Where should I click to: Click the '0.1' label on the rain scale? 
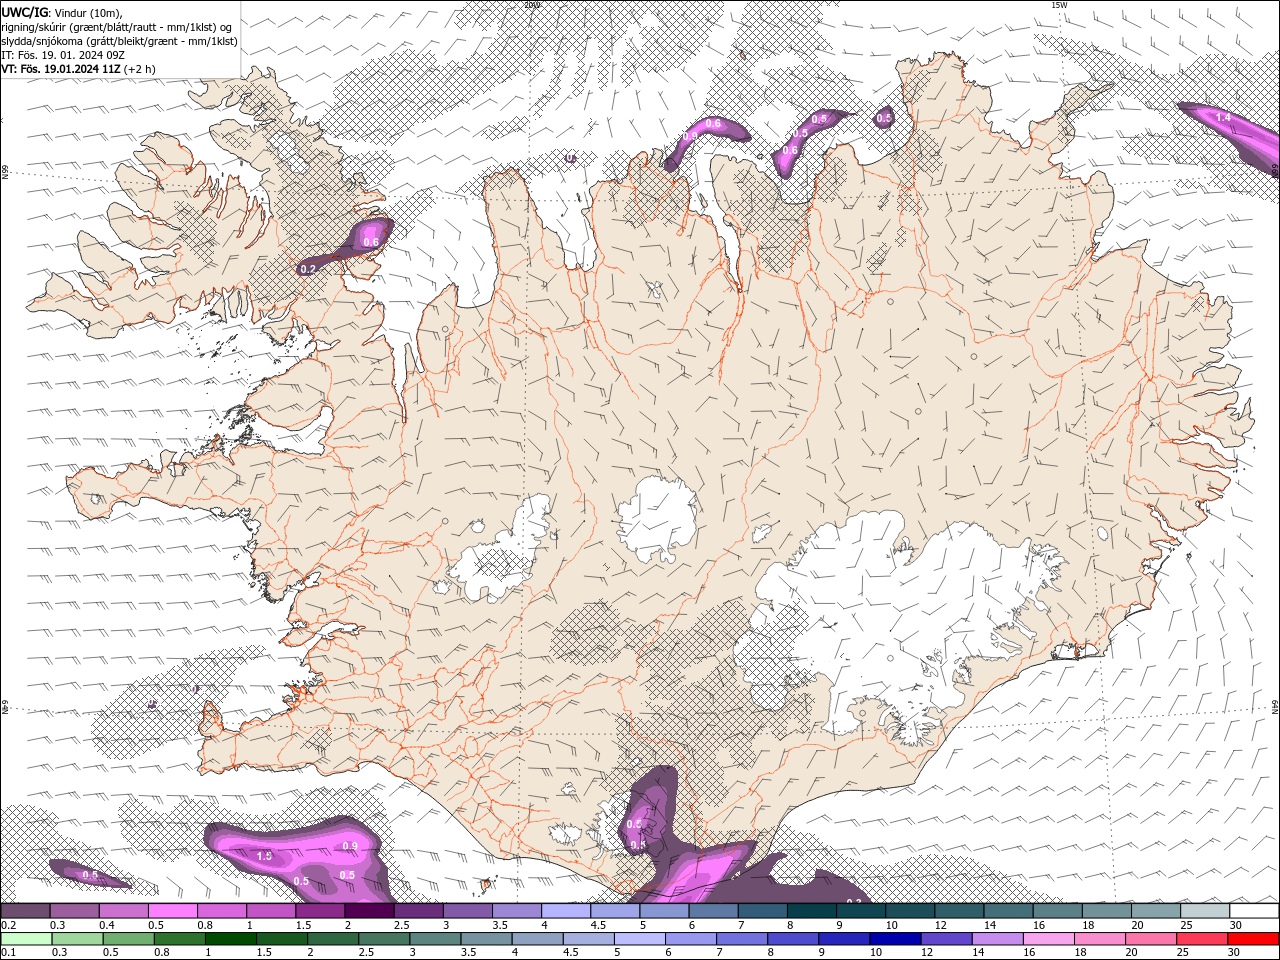[9, 952]
